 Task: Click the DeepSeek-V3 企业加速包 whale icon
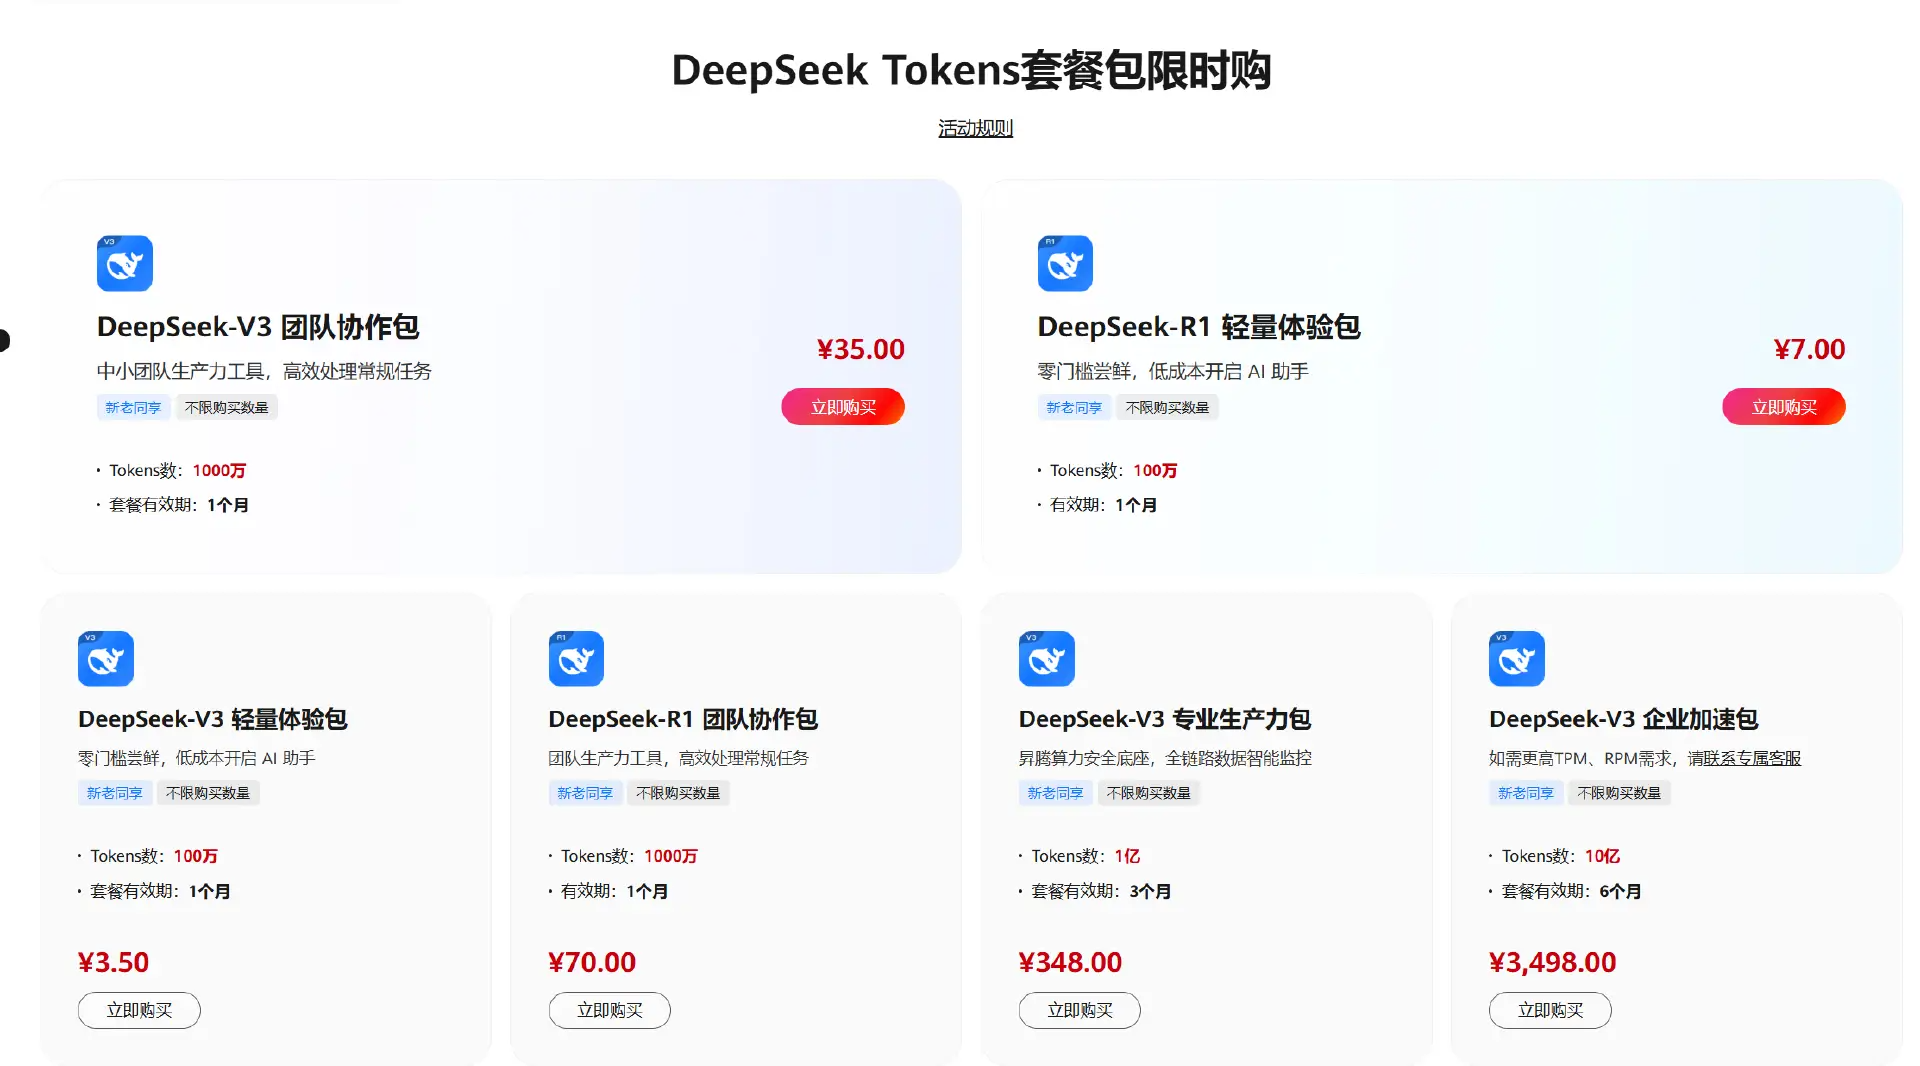[x=1516, y=658]
